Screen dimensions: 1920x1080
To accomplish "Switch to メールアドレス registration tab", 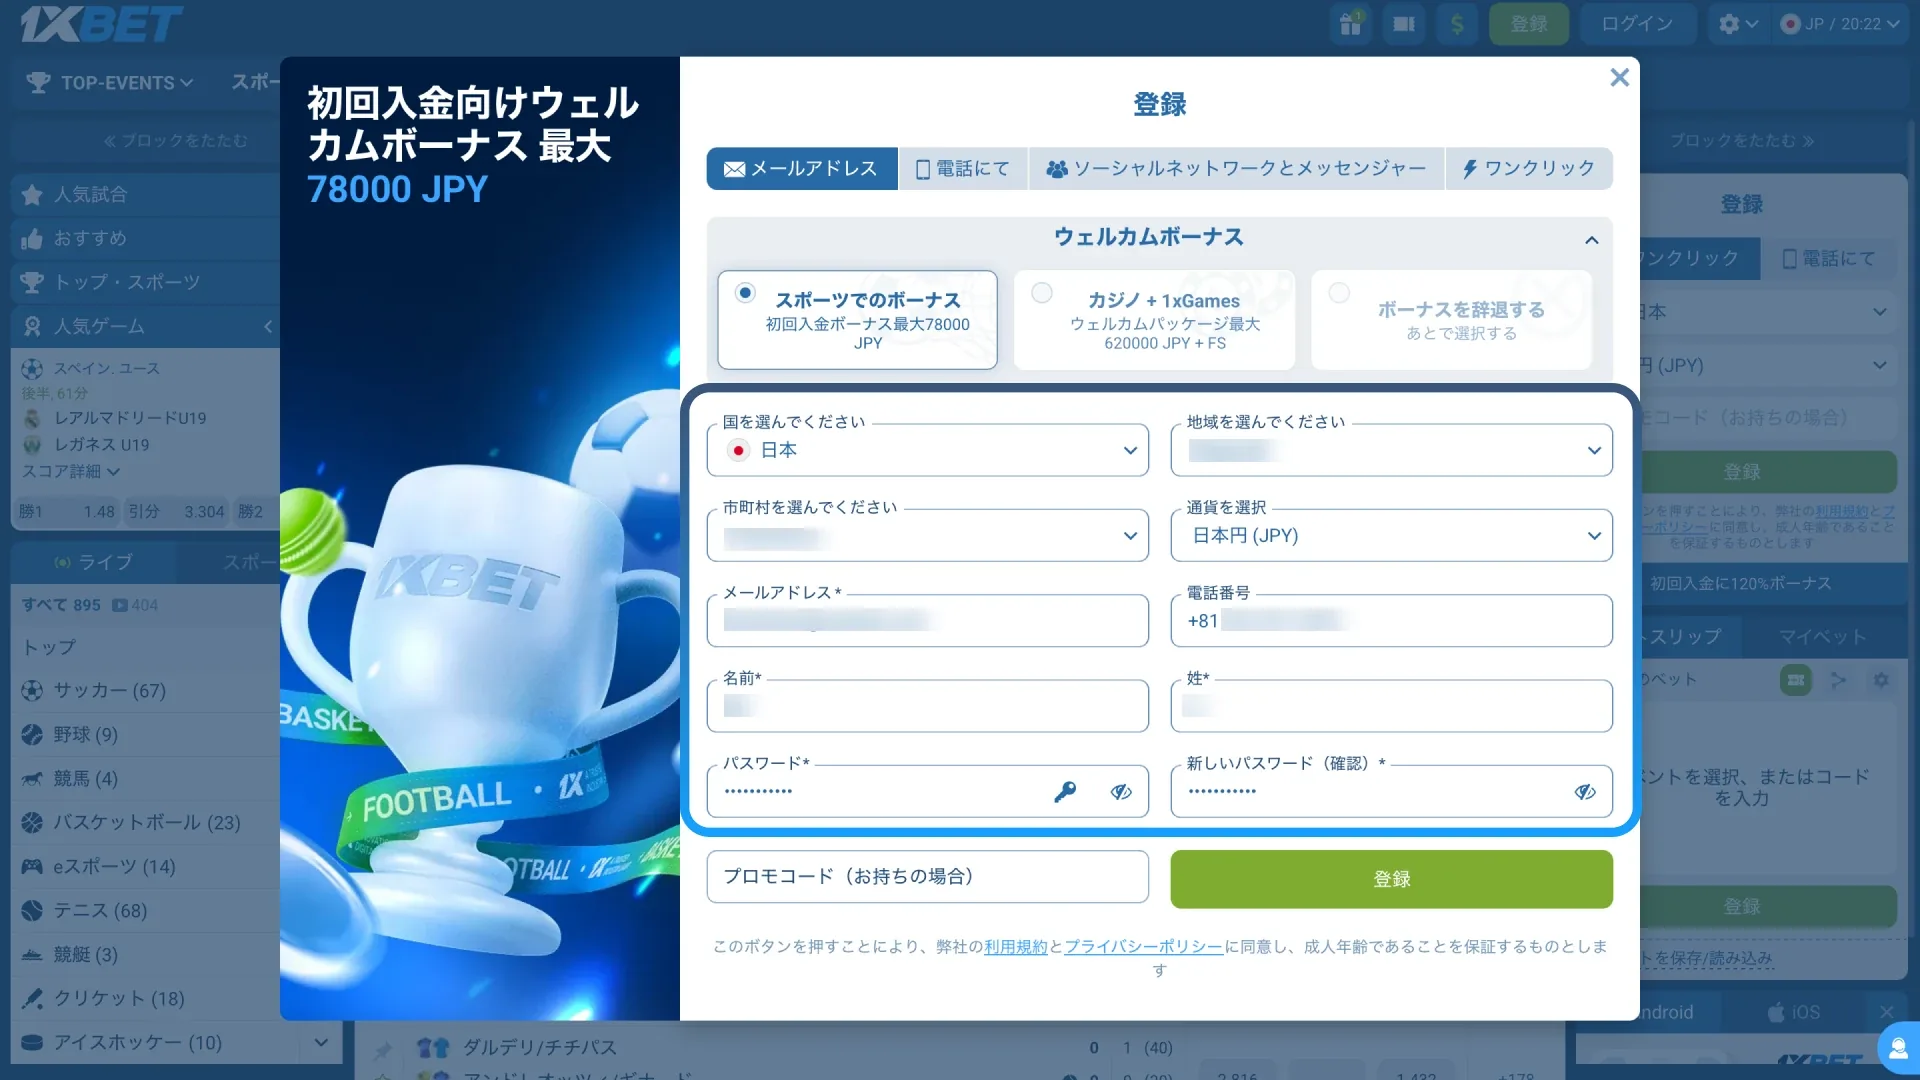I will tap(802, 169).
